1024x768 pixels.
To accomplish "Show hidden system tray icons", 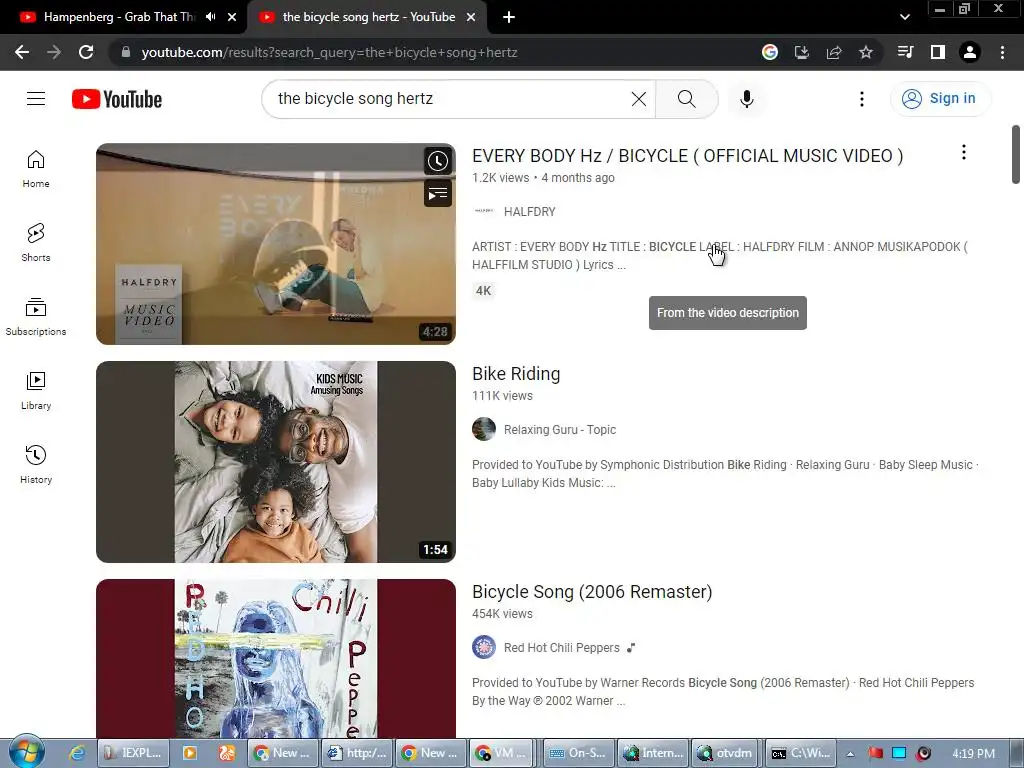I will pyautogui.click(x=850, y=754).
